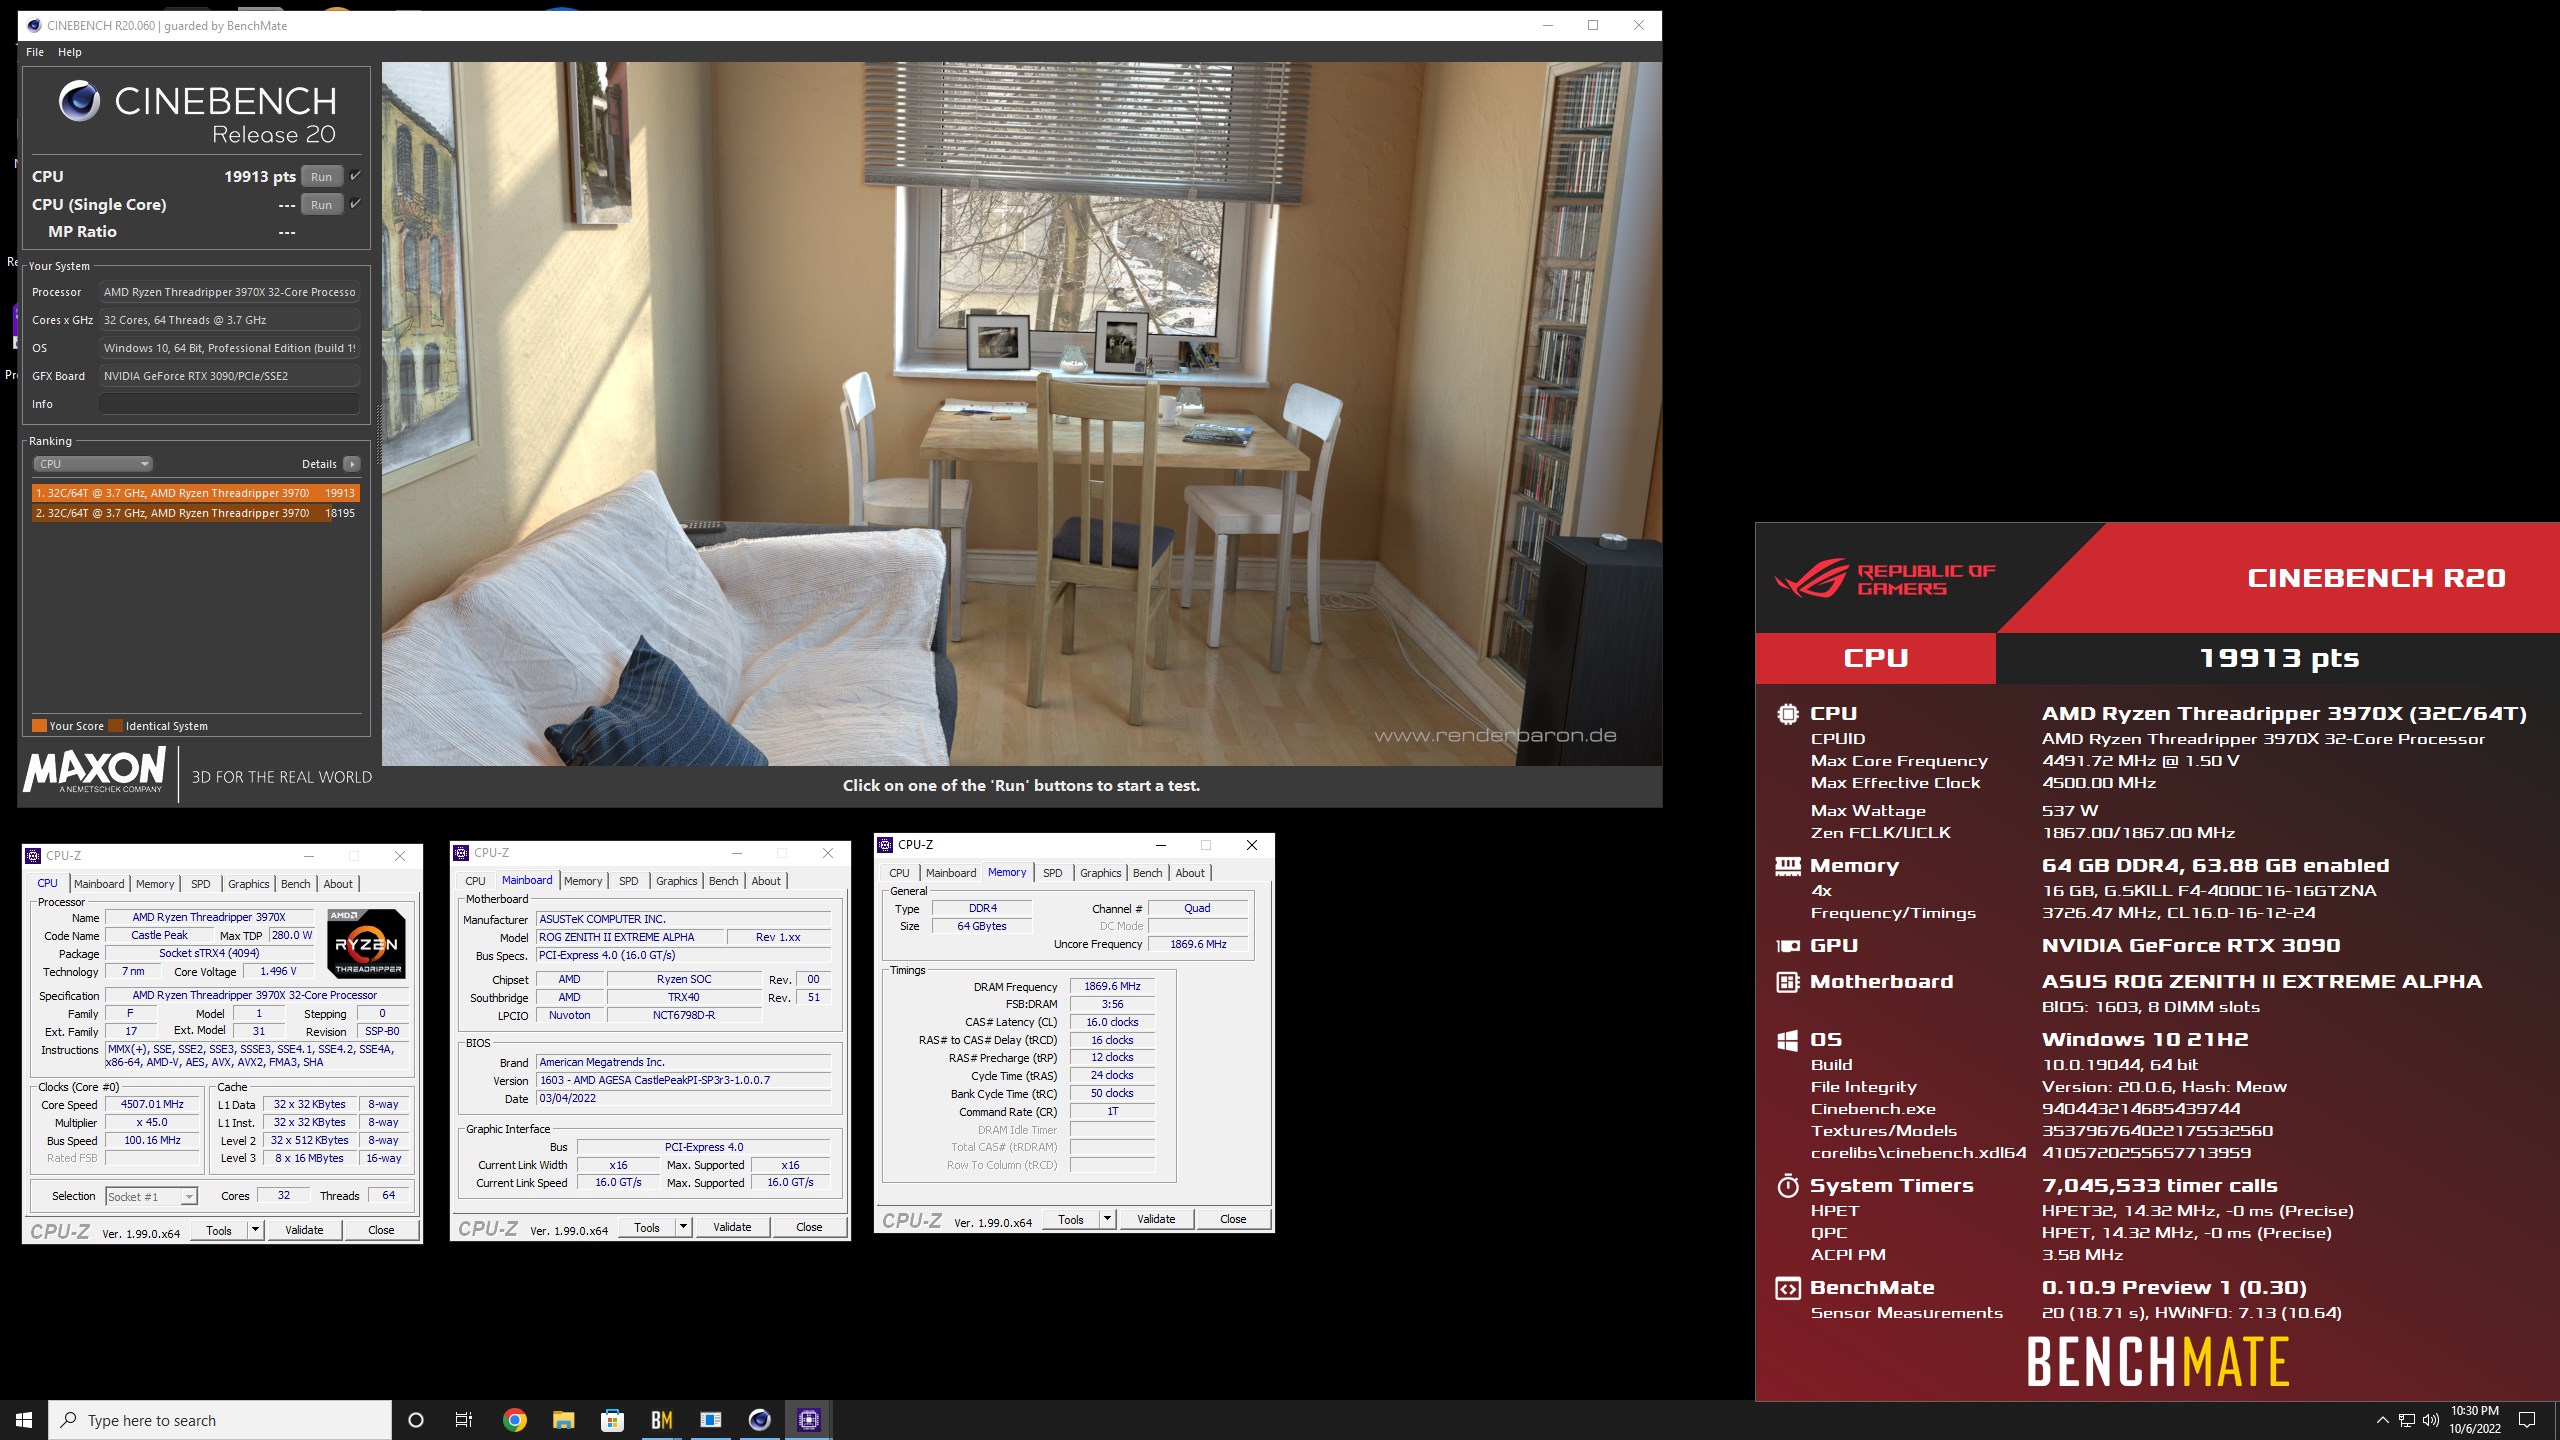This screenshot has height=1440, width=2560.
Task: Expand Tools dropdown arrow in first CPU-Z
Action: pos(256,1231)
